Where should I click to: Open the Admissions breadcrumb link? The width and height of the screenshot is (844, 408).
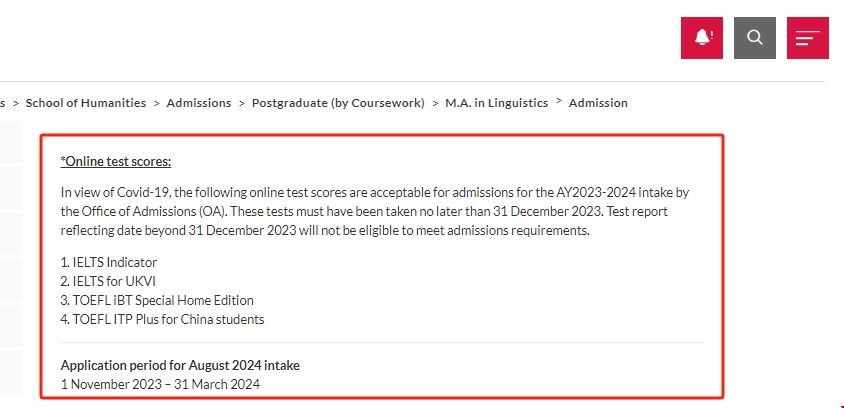199,103
